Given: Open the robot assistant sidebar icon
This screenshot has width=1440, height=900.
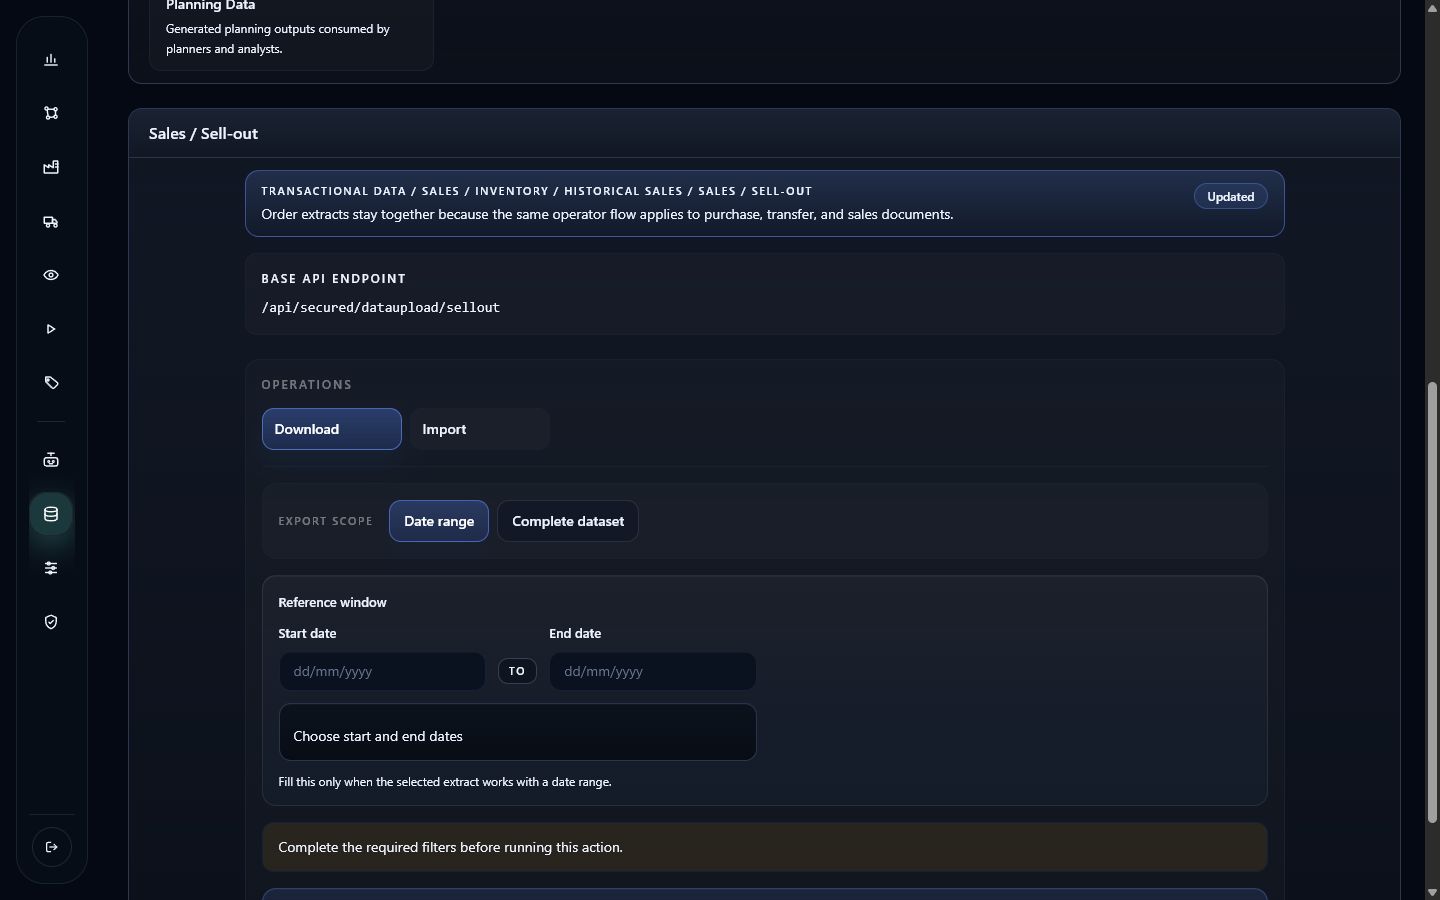Looking at the screenshot, I should pos(51,460).
